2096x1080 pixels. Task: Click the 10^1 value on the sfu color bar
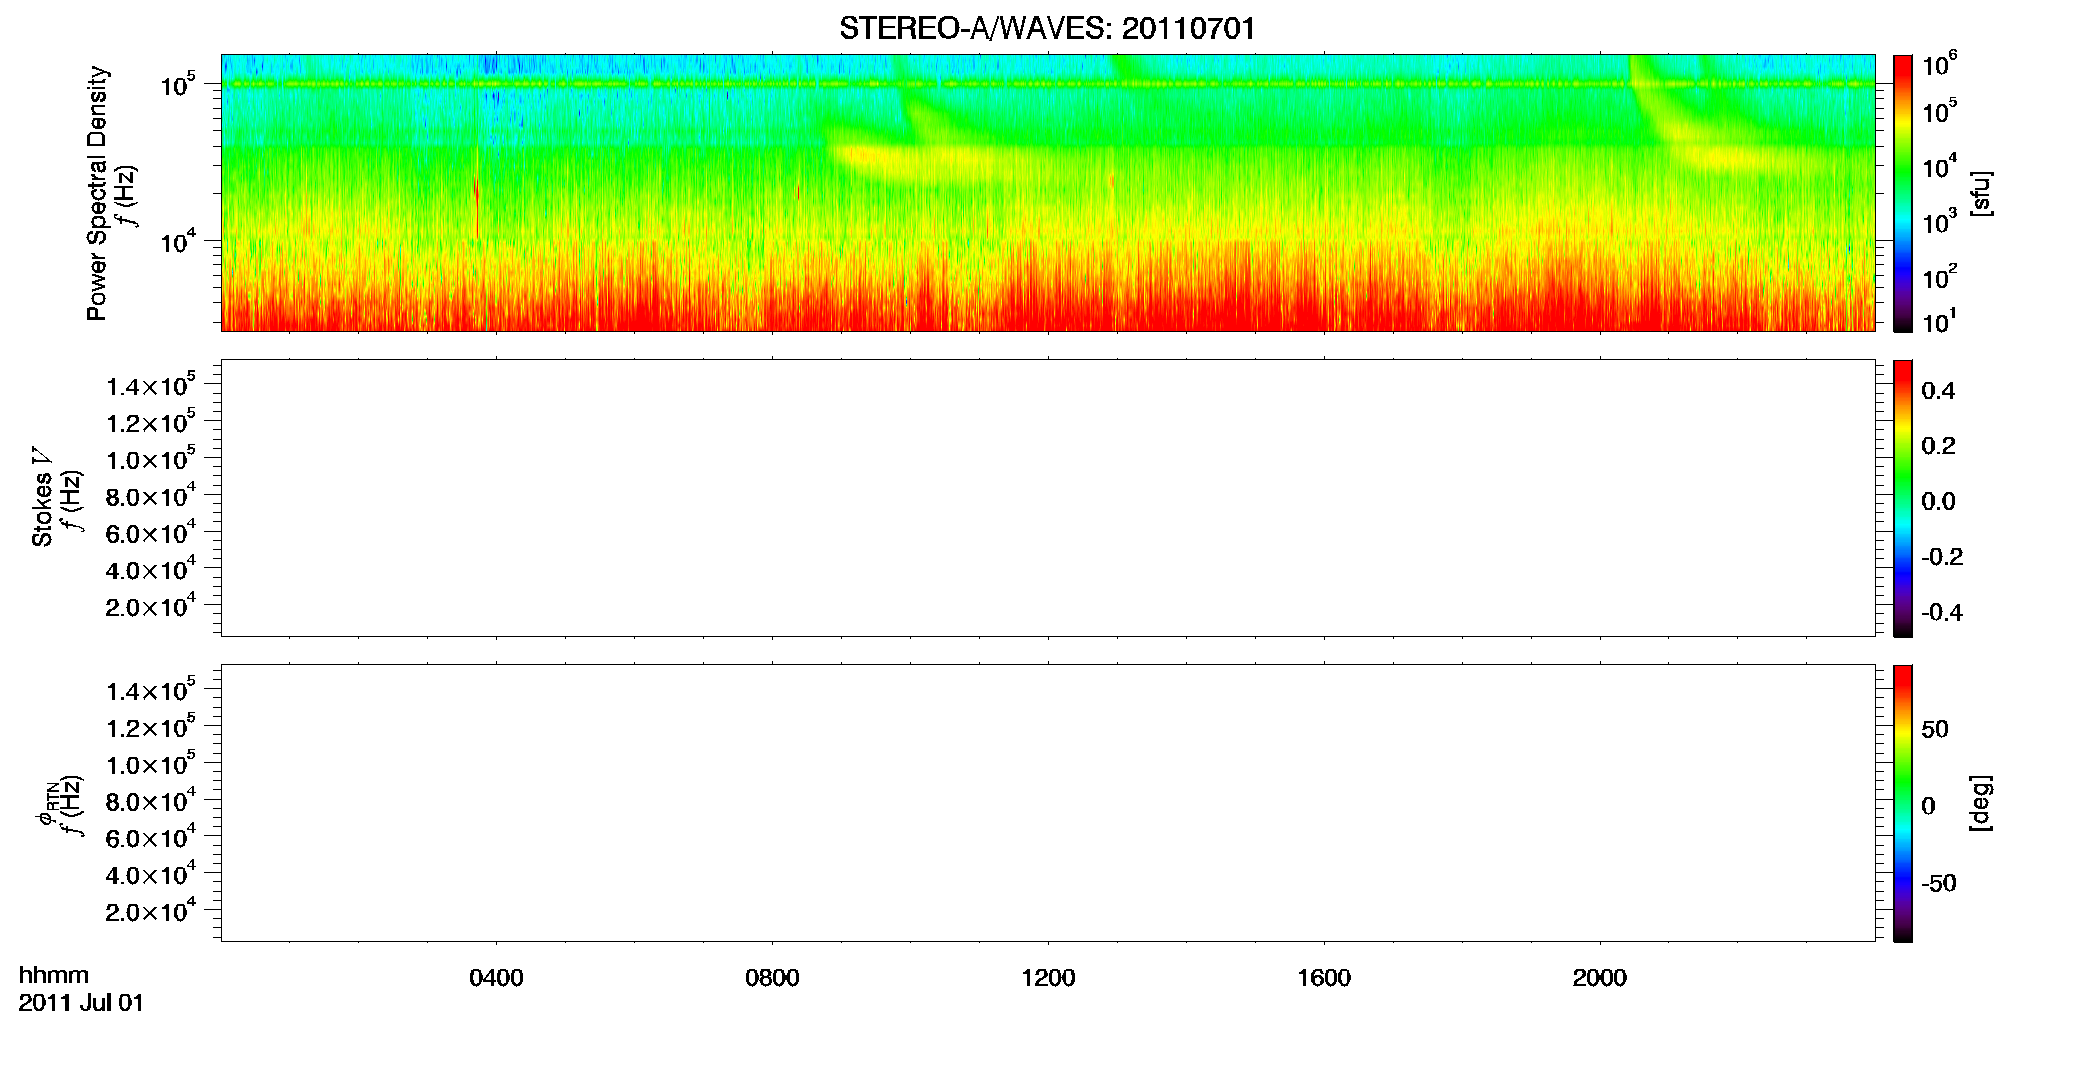1940,321
